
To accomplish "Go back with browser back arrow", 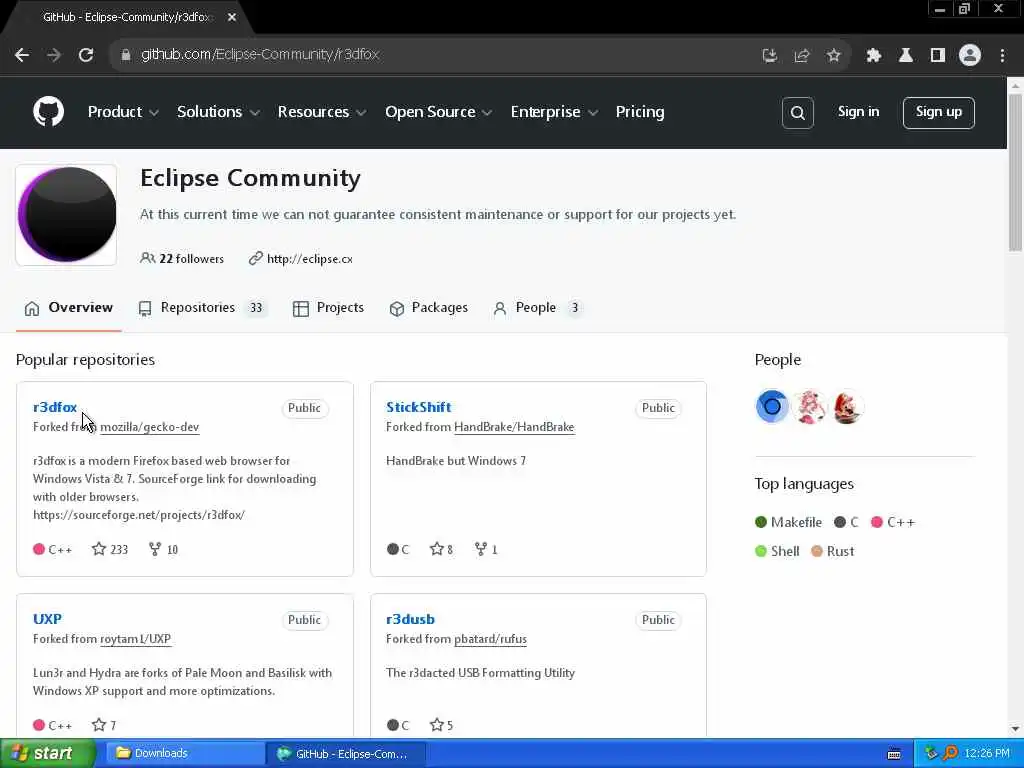I will [x=22, y=55].
